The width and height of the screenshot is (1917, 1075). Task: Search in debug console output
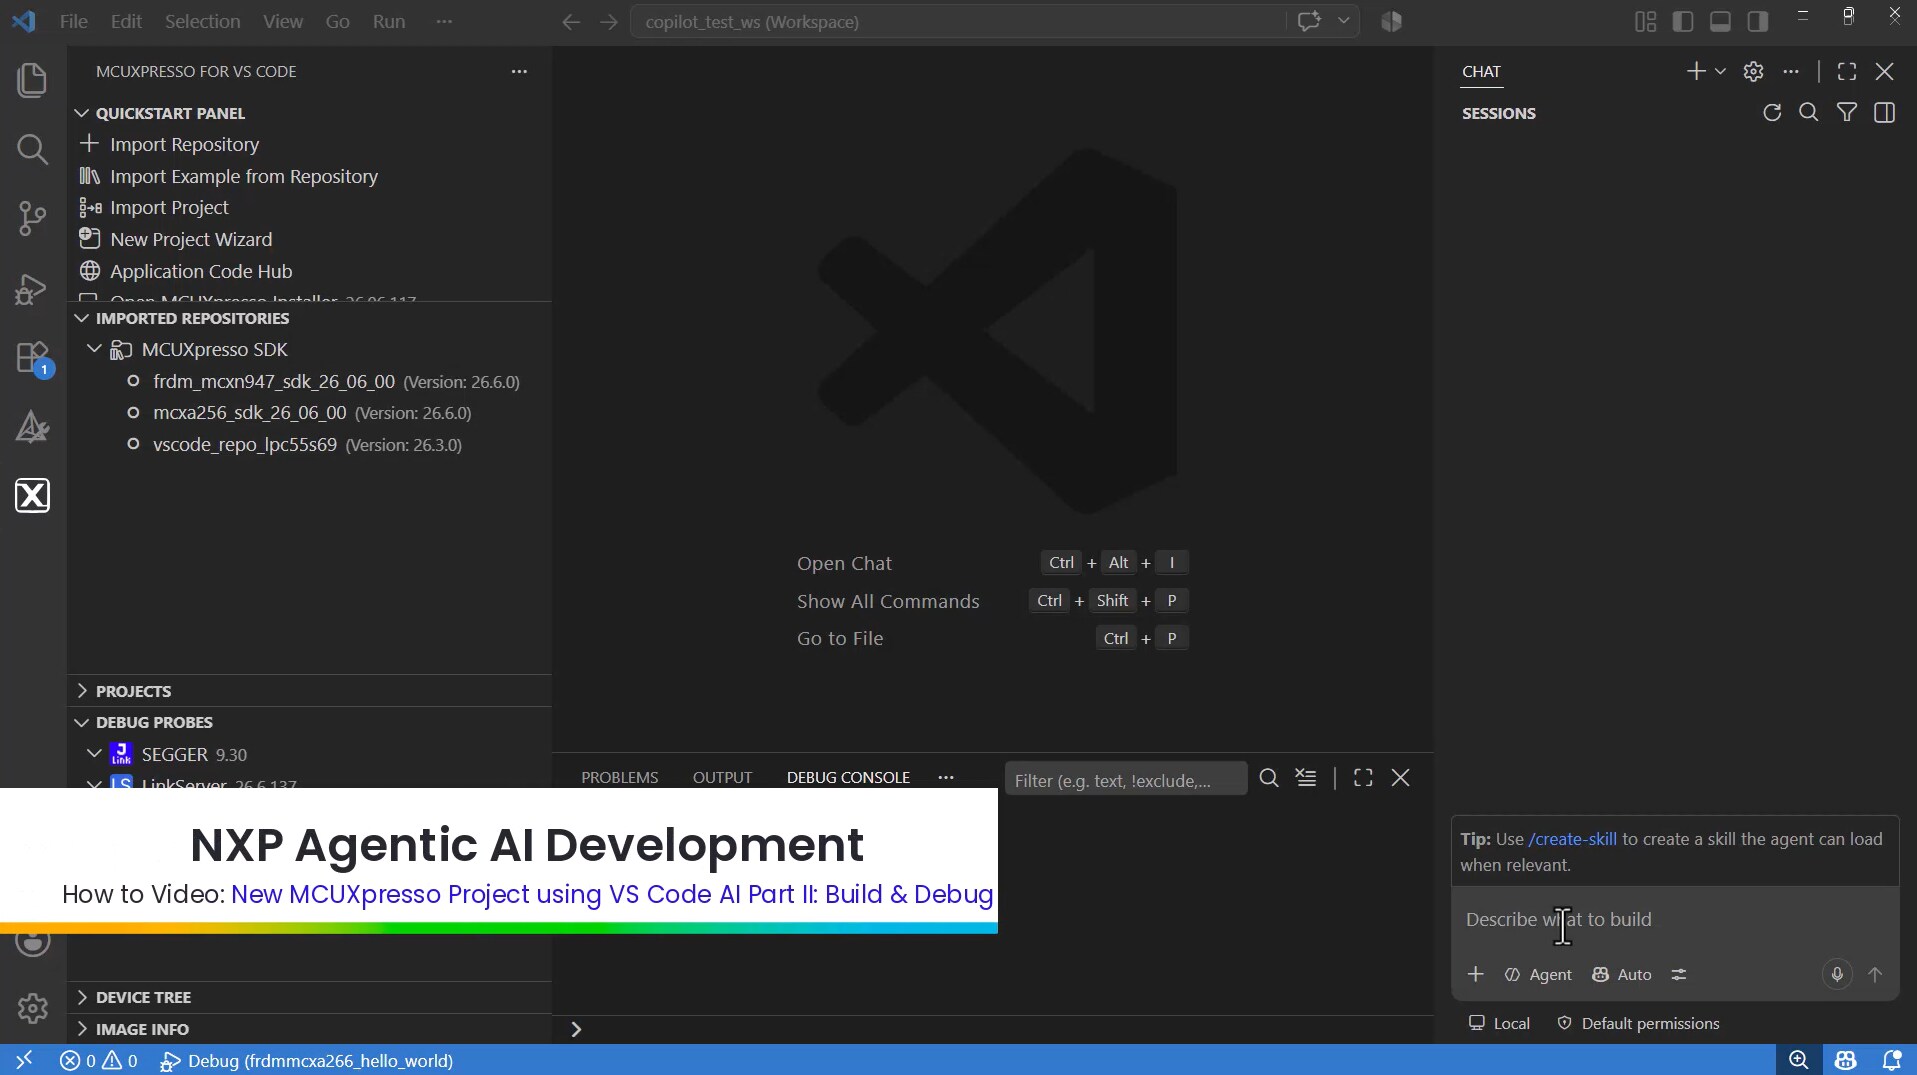click(x=1269, y=778)
